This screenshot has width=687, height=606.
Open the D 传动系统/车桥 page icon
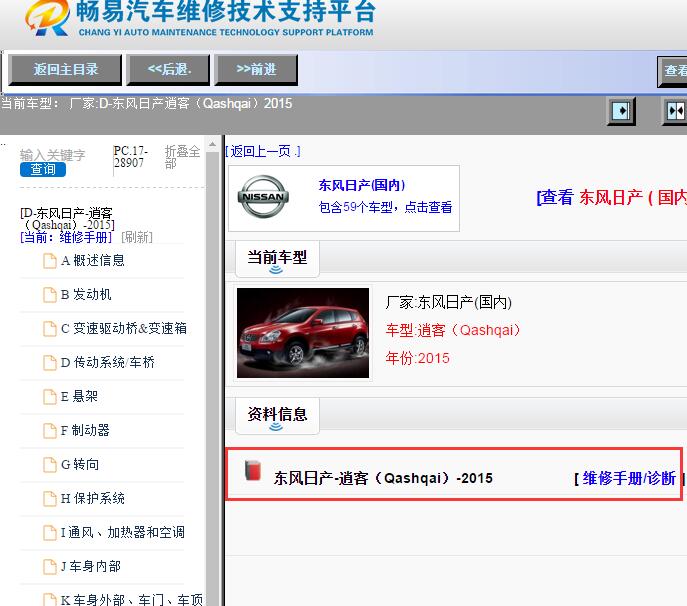pos(50,362)
